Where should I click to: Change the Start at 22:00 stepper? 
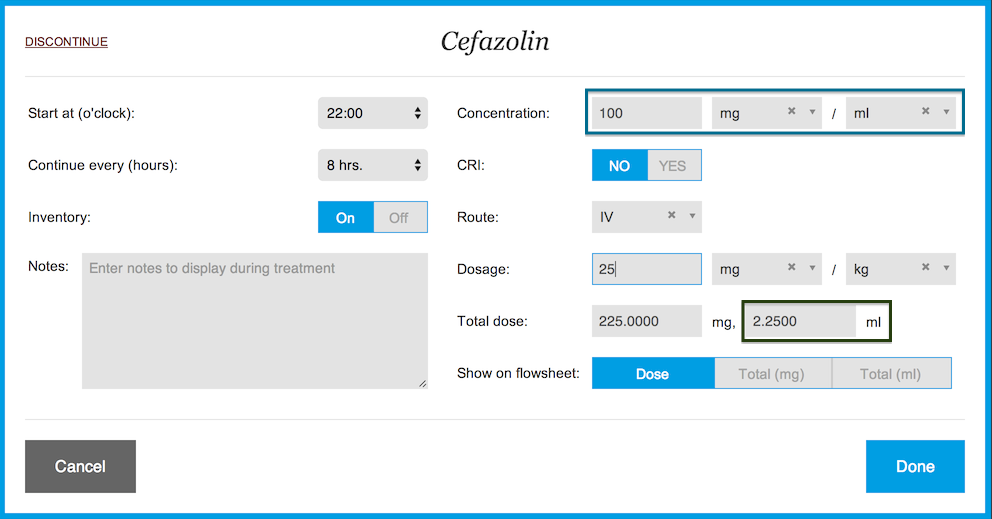pyautogui.click(x=373, y=113)
